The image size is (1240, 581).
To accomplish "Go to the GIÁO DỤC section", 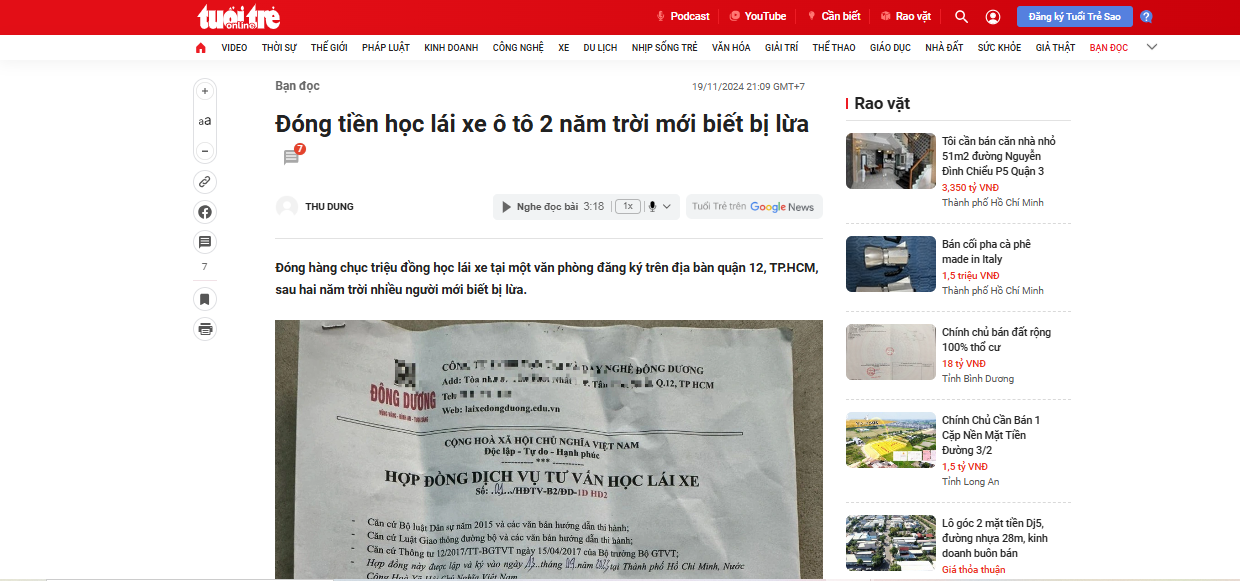I will tap(889, 48).
